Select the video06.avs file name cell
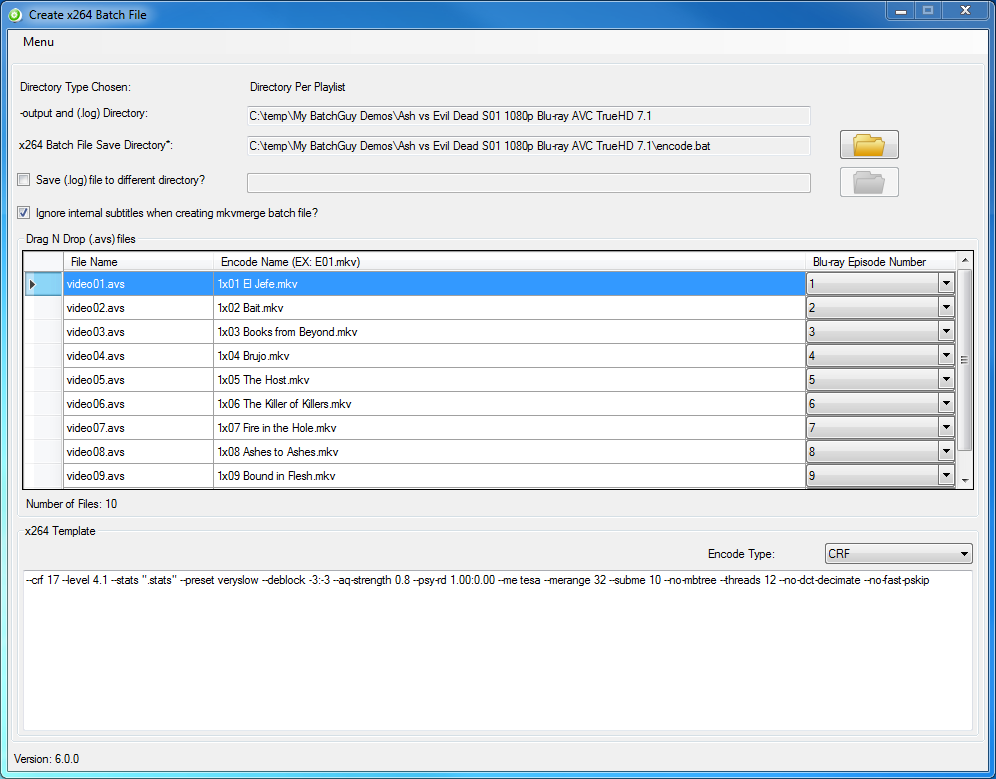 pos(138,404)
